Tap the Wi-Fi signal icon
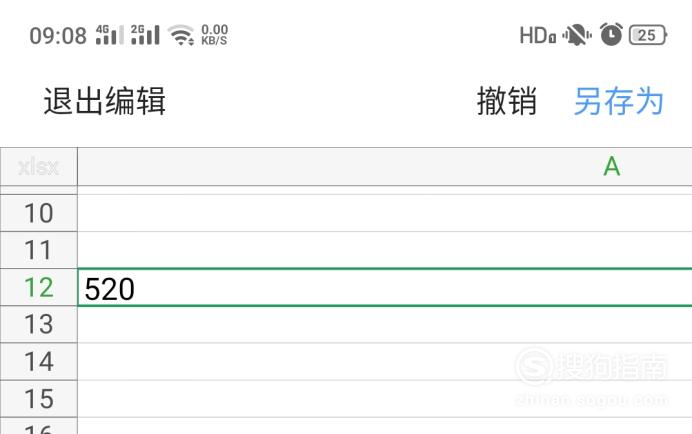 tap(181, 35)
